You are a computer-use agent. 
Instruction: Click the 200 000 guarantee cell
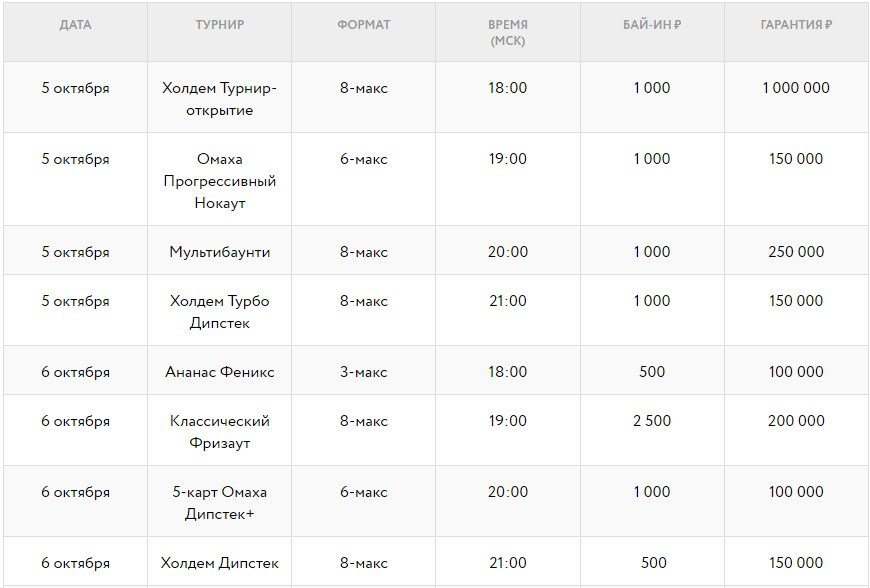tap(796, 421)
